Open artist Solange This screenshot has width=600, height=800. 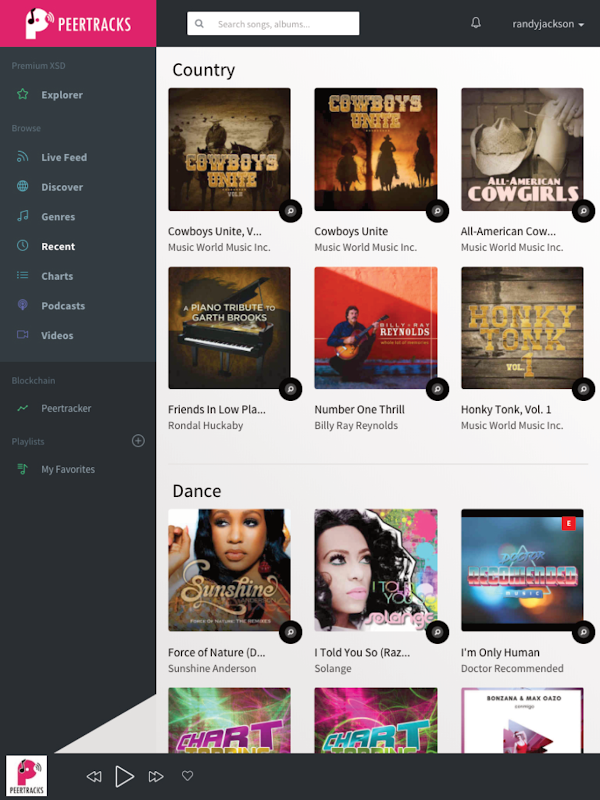(333, 668)
